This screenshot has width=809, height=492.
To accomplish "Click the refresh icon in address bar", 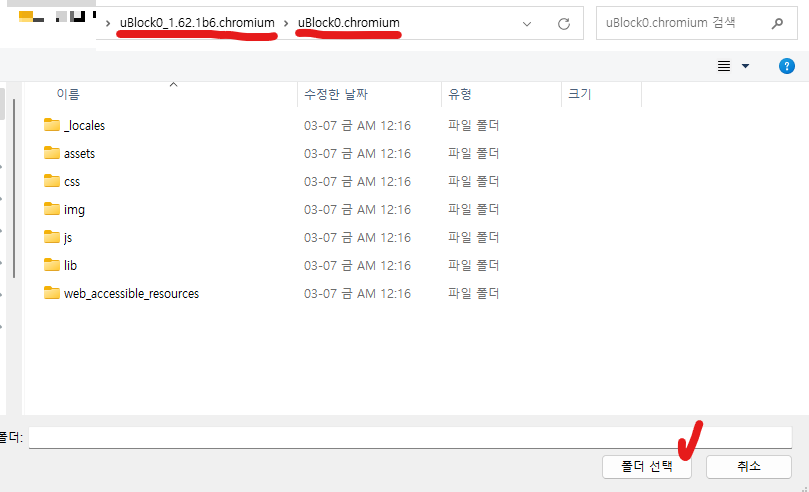I will tap(564, 24).
